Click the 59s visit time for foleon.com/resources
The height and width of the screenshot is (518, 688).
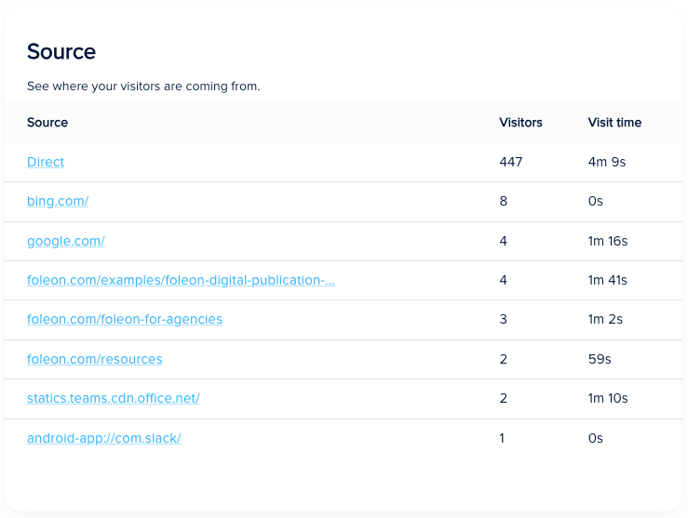600,359
